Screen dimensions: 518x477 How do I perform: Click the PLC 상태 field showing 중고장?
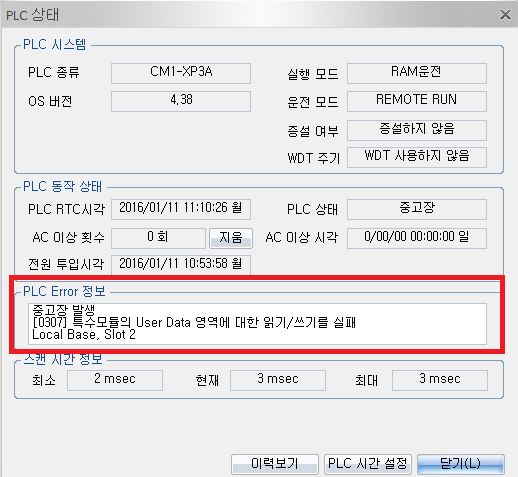417,209
